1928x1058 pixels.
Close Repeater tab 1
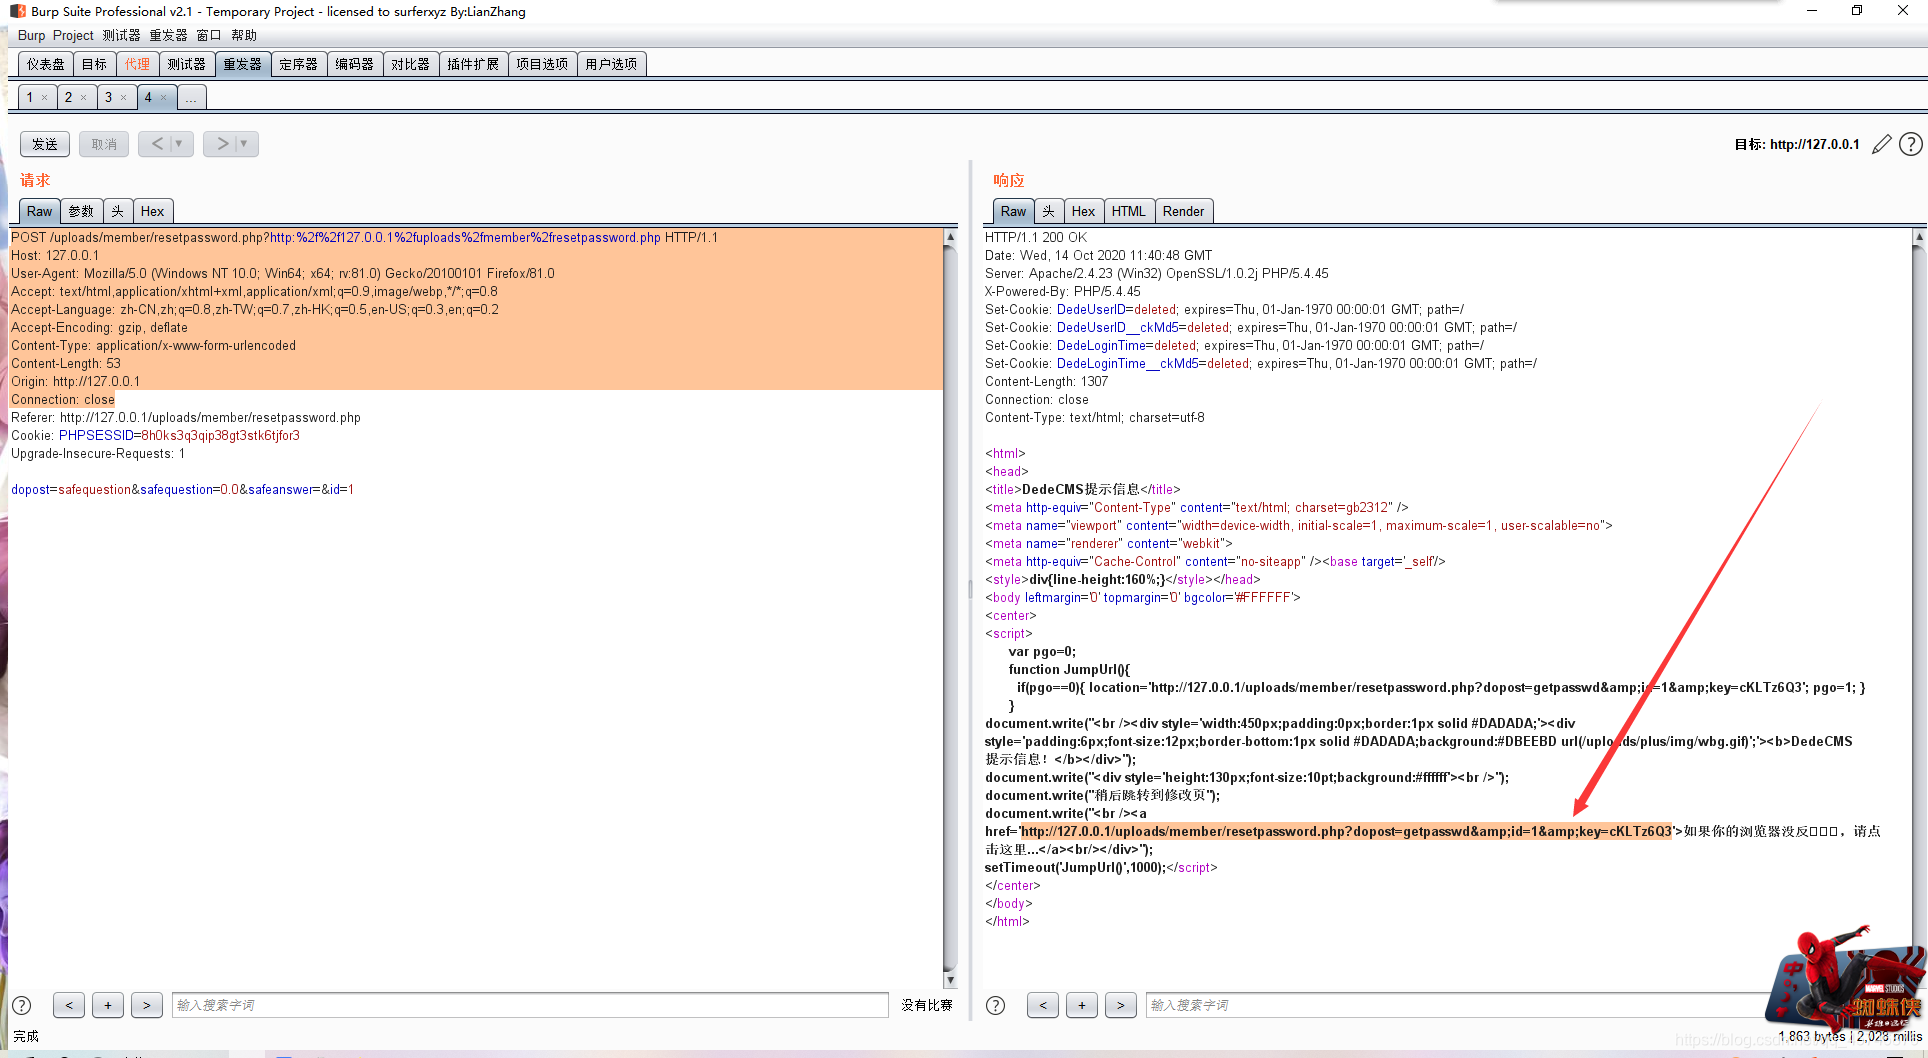tap(44, 98)
